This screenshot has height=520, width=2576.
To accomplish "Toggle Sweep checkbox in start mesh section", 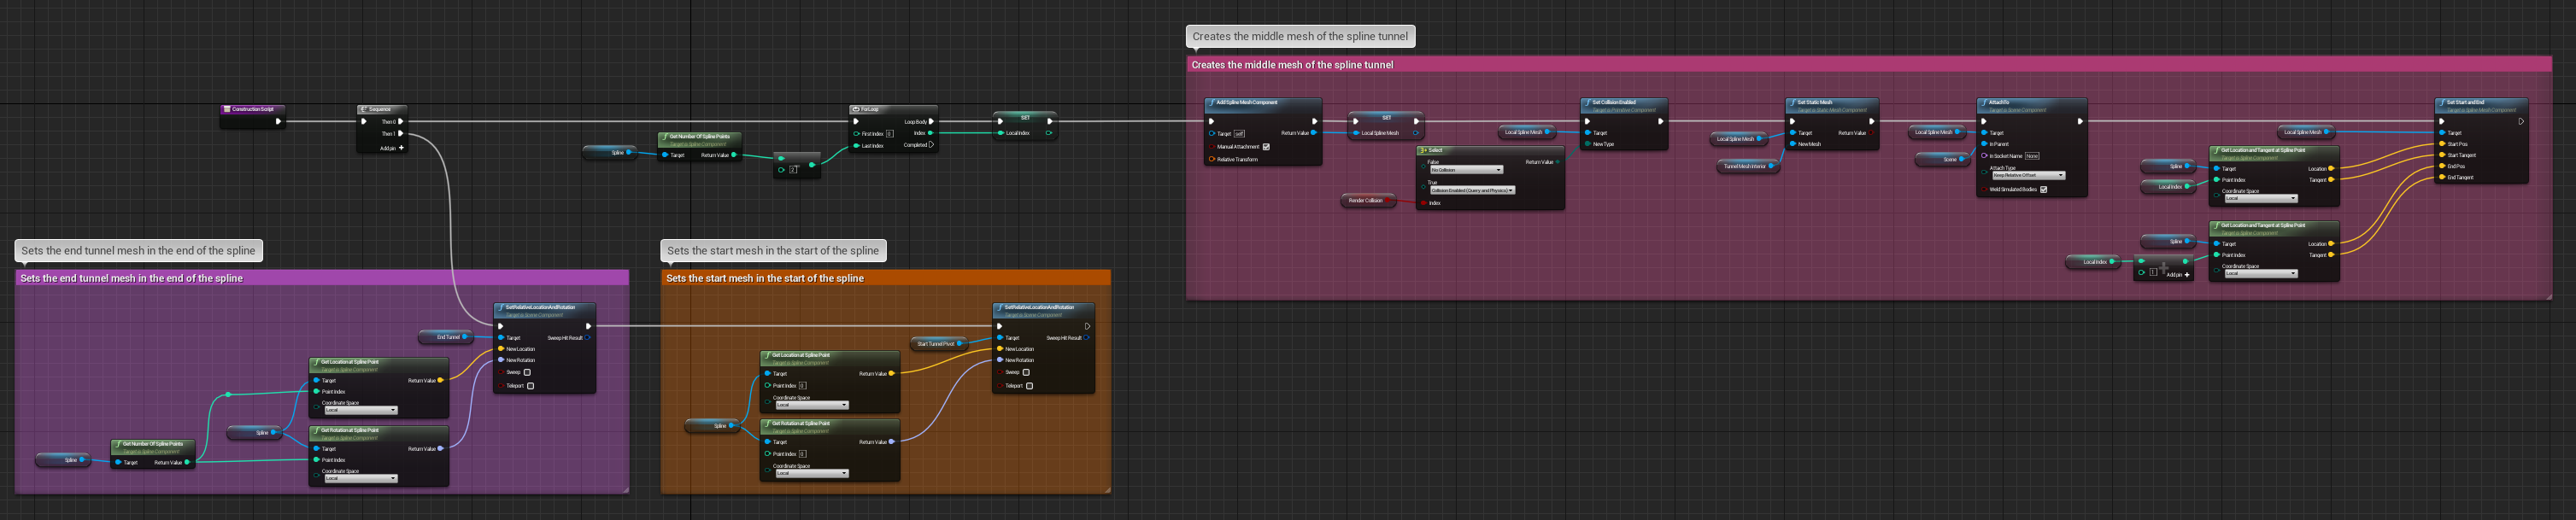I will (1026, 373).
